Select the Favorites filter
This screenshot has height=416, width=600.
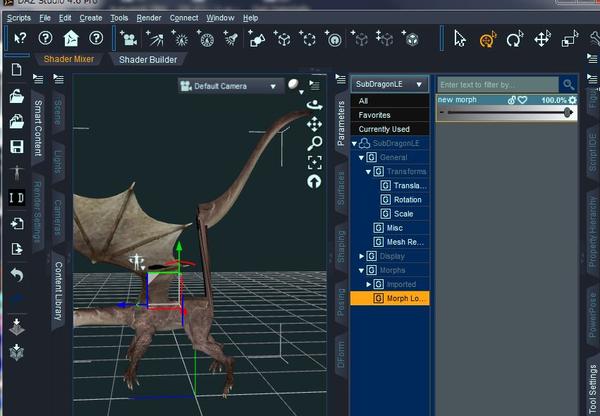(376, 115)
